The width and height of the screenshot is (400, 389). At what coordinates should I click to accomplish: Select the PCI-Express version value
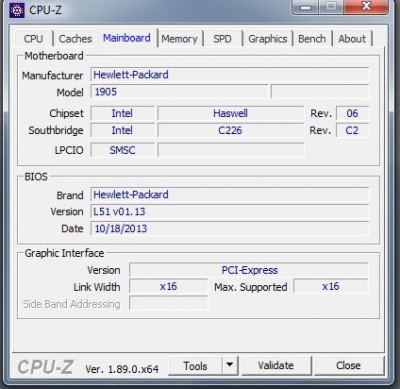pos(249,270)
